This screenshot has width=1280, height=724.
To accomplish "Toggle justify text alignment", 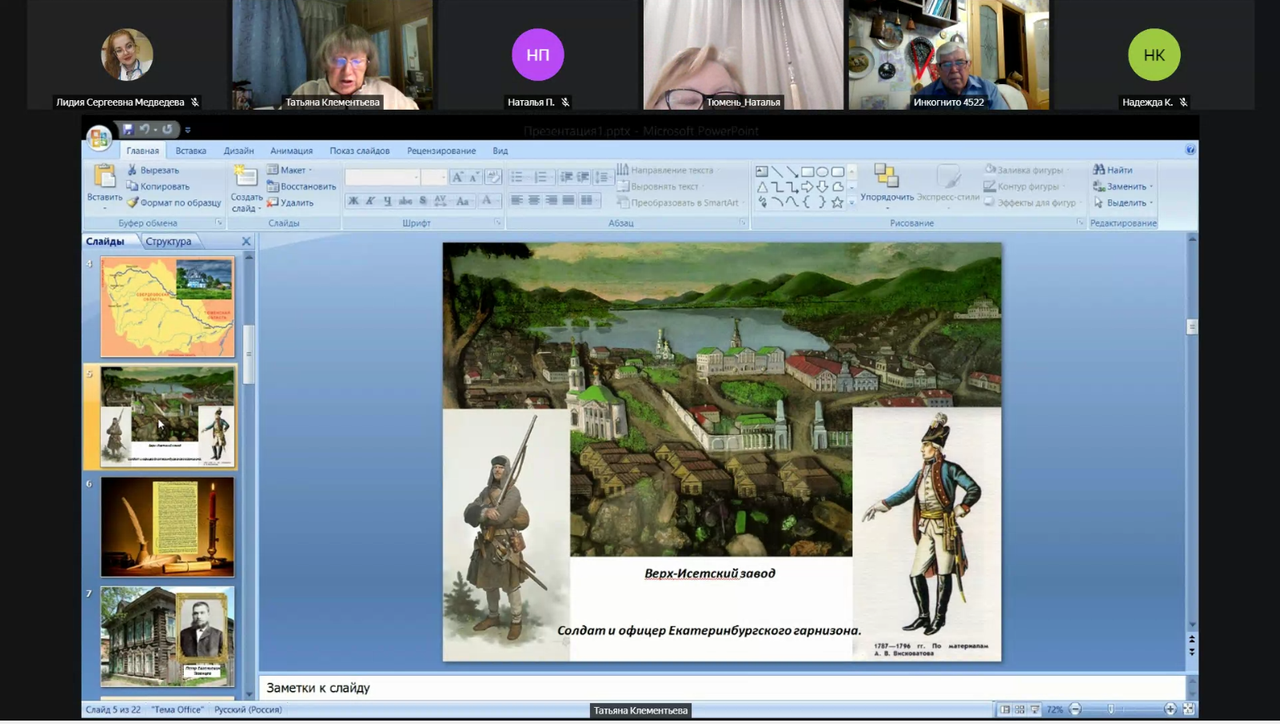I will [568, 201].
